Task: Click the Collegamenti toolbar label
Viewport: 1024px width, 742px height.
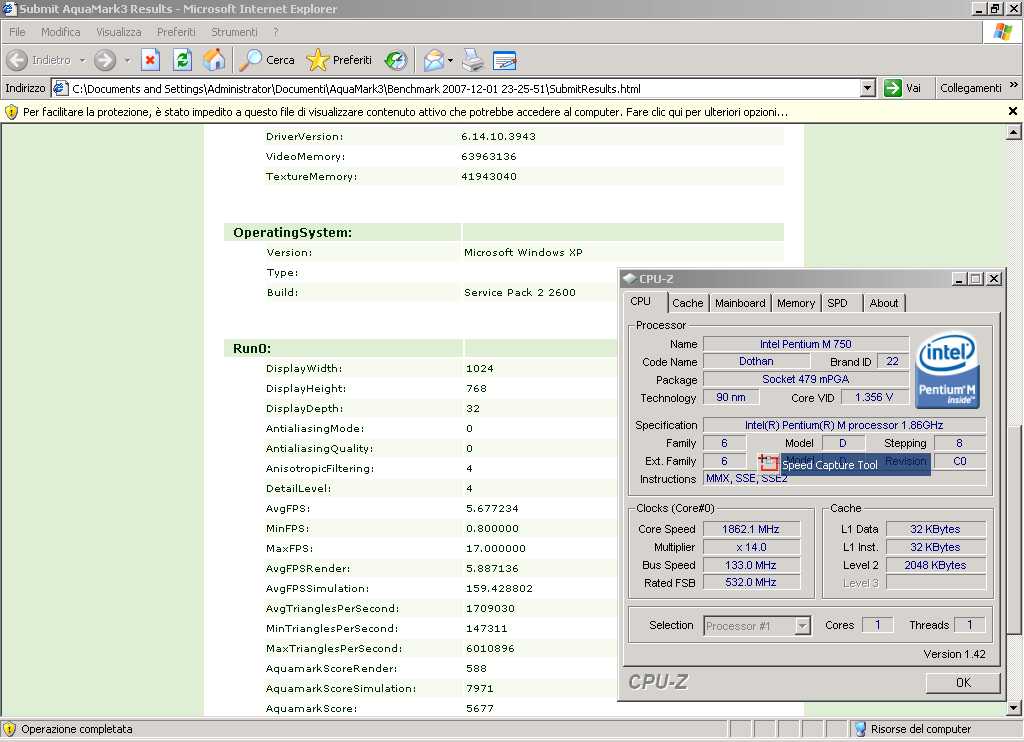Action: click(970, 88)
